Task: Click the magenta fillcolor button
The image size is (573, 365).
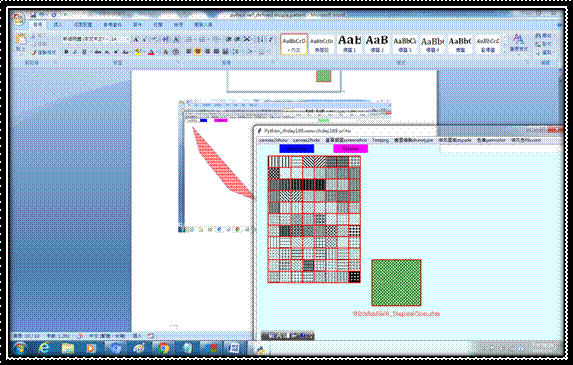Action: (350, 149)
